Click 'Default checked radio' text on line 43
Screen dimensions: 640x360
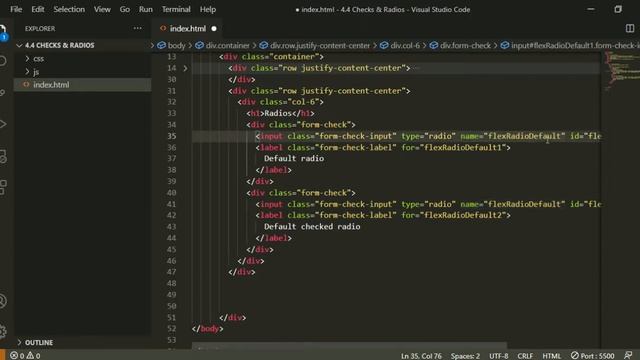[312, 227]
